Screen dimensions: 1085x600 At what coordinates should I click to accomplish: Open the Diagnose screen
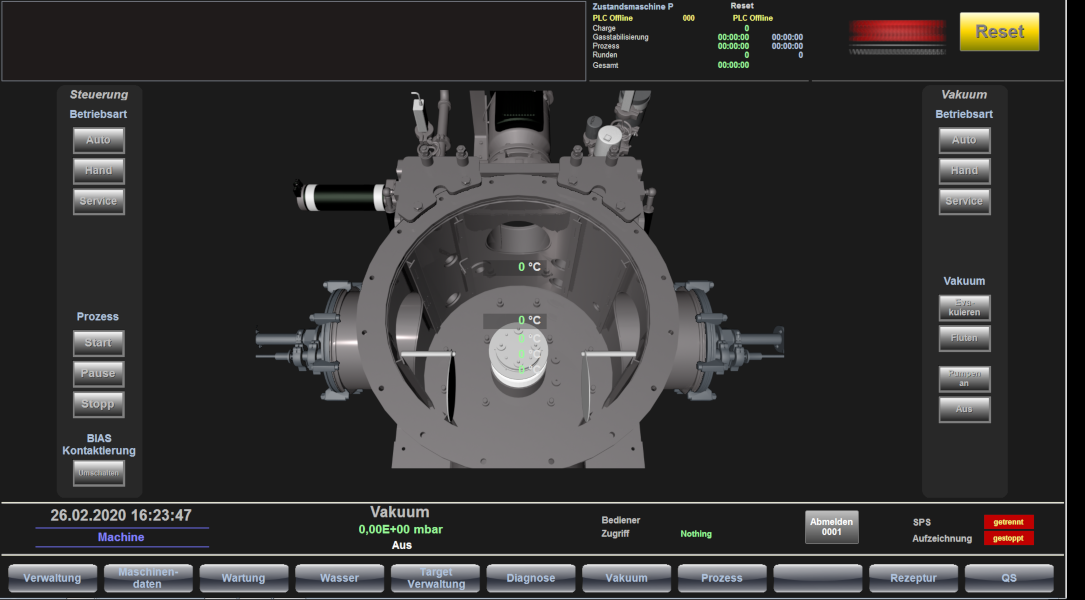530,578
